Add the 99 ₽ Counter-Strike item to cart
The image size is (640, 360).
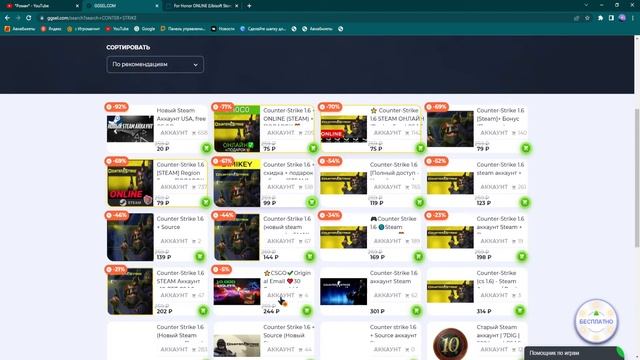tap(312, 202)
